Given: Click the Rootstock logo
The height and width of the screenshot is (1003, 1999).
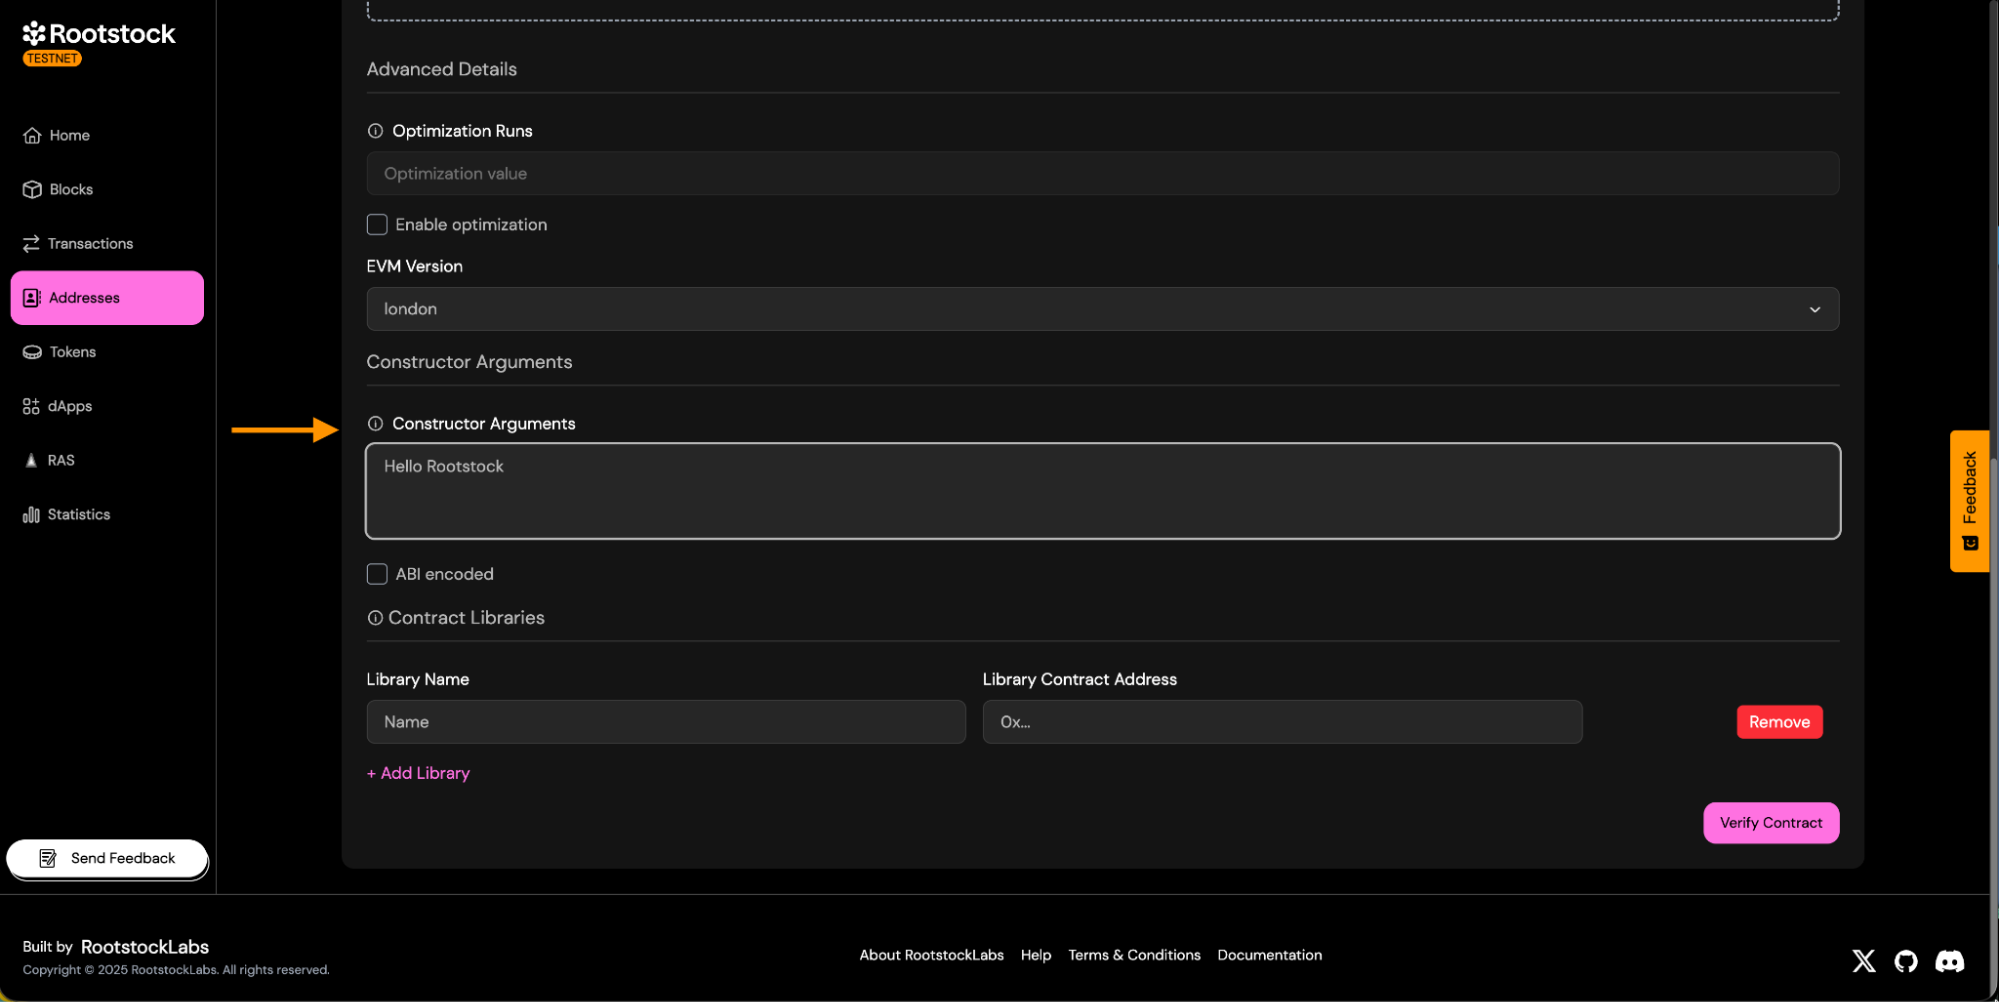Looking at the screenshot, I should click(x=98, y=34).
